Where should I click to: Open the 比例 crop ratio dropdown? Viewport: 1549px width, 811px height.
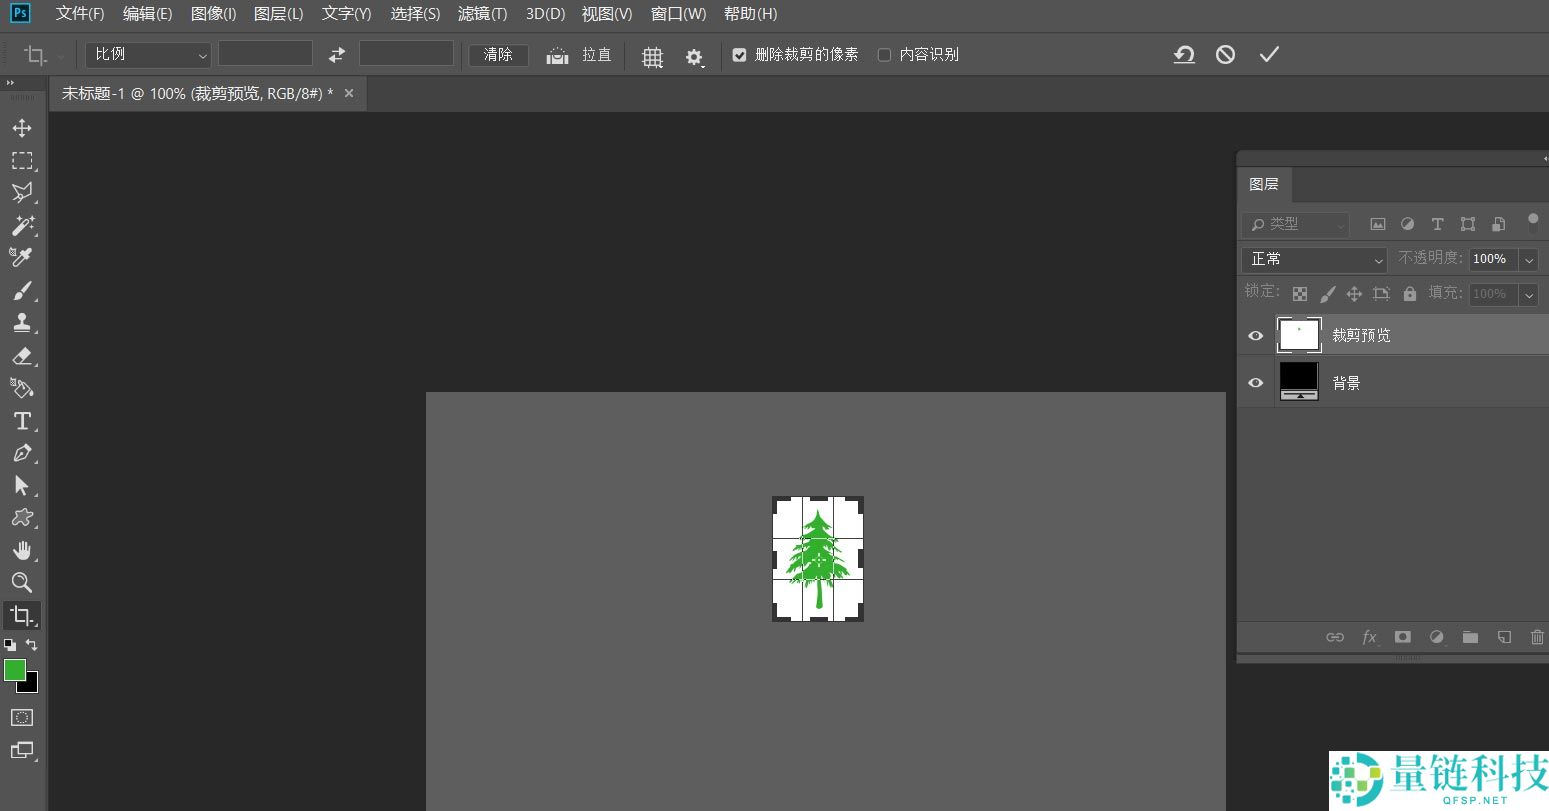point(148,55)
